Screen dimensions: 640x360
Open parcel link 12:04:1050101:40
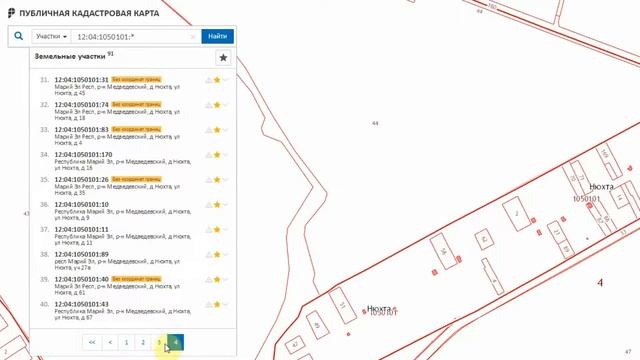tap(82, 280)
